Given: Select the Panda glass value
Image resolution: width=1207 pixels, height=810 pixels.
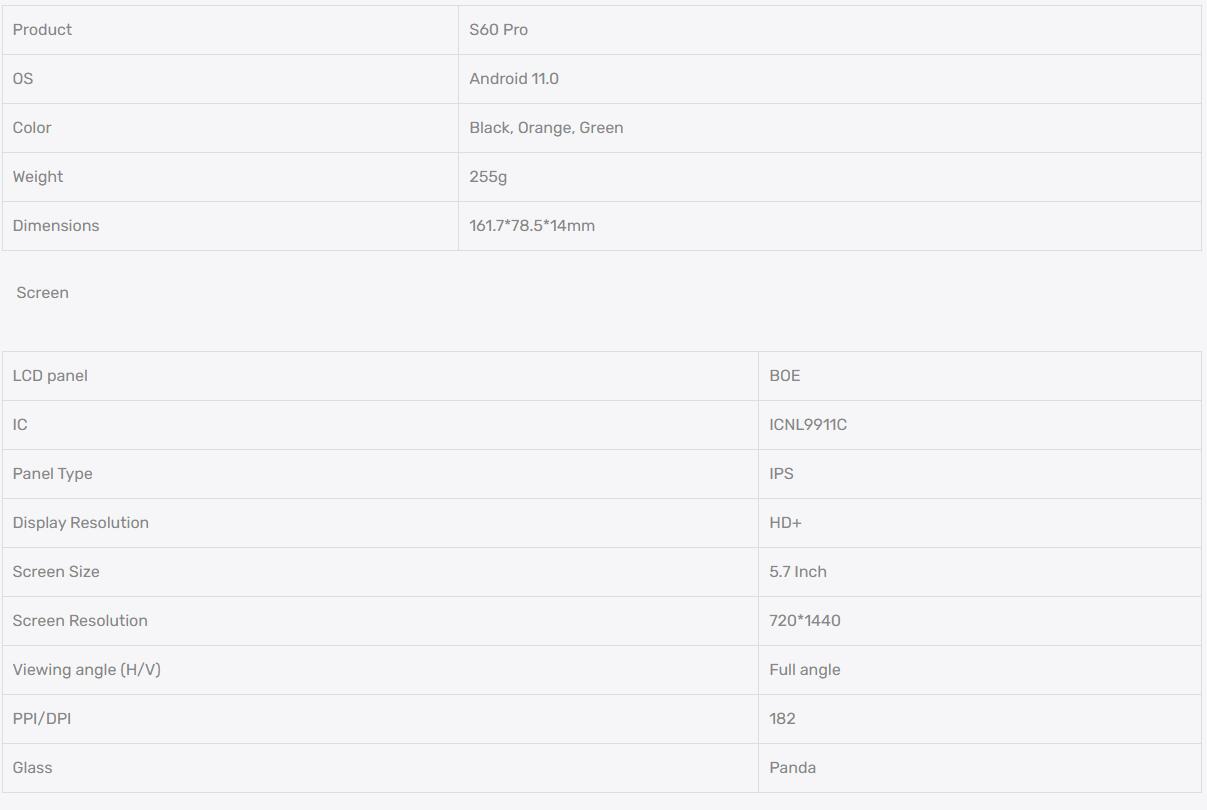Looking at the screenshot, I should pos(792,768).
